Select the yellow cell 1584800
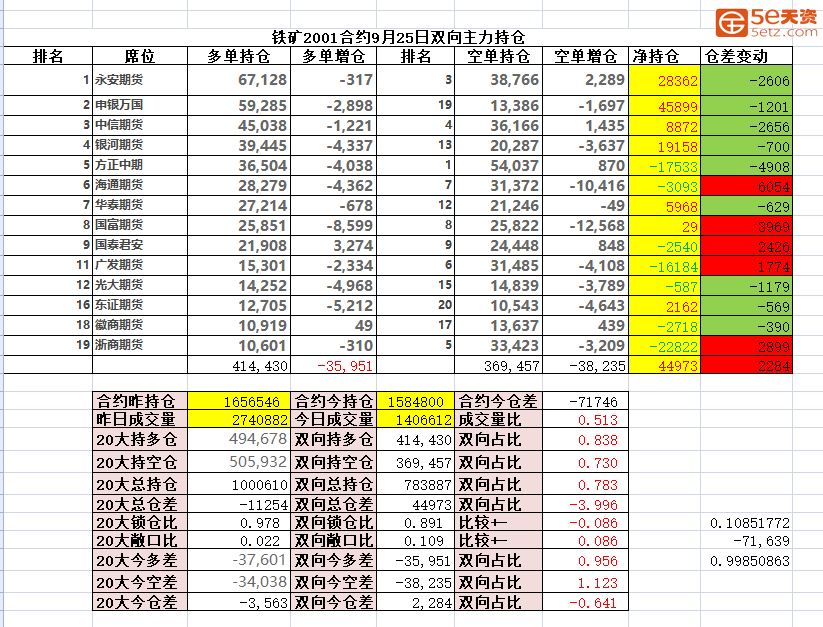This screenshot has height=627, width=823. tap(415, 401)
